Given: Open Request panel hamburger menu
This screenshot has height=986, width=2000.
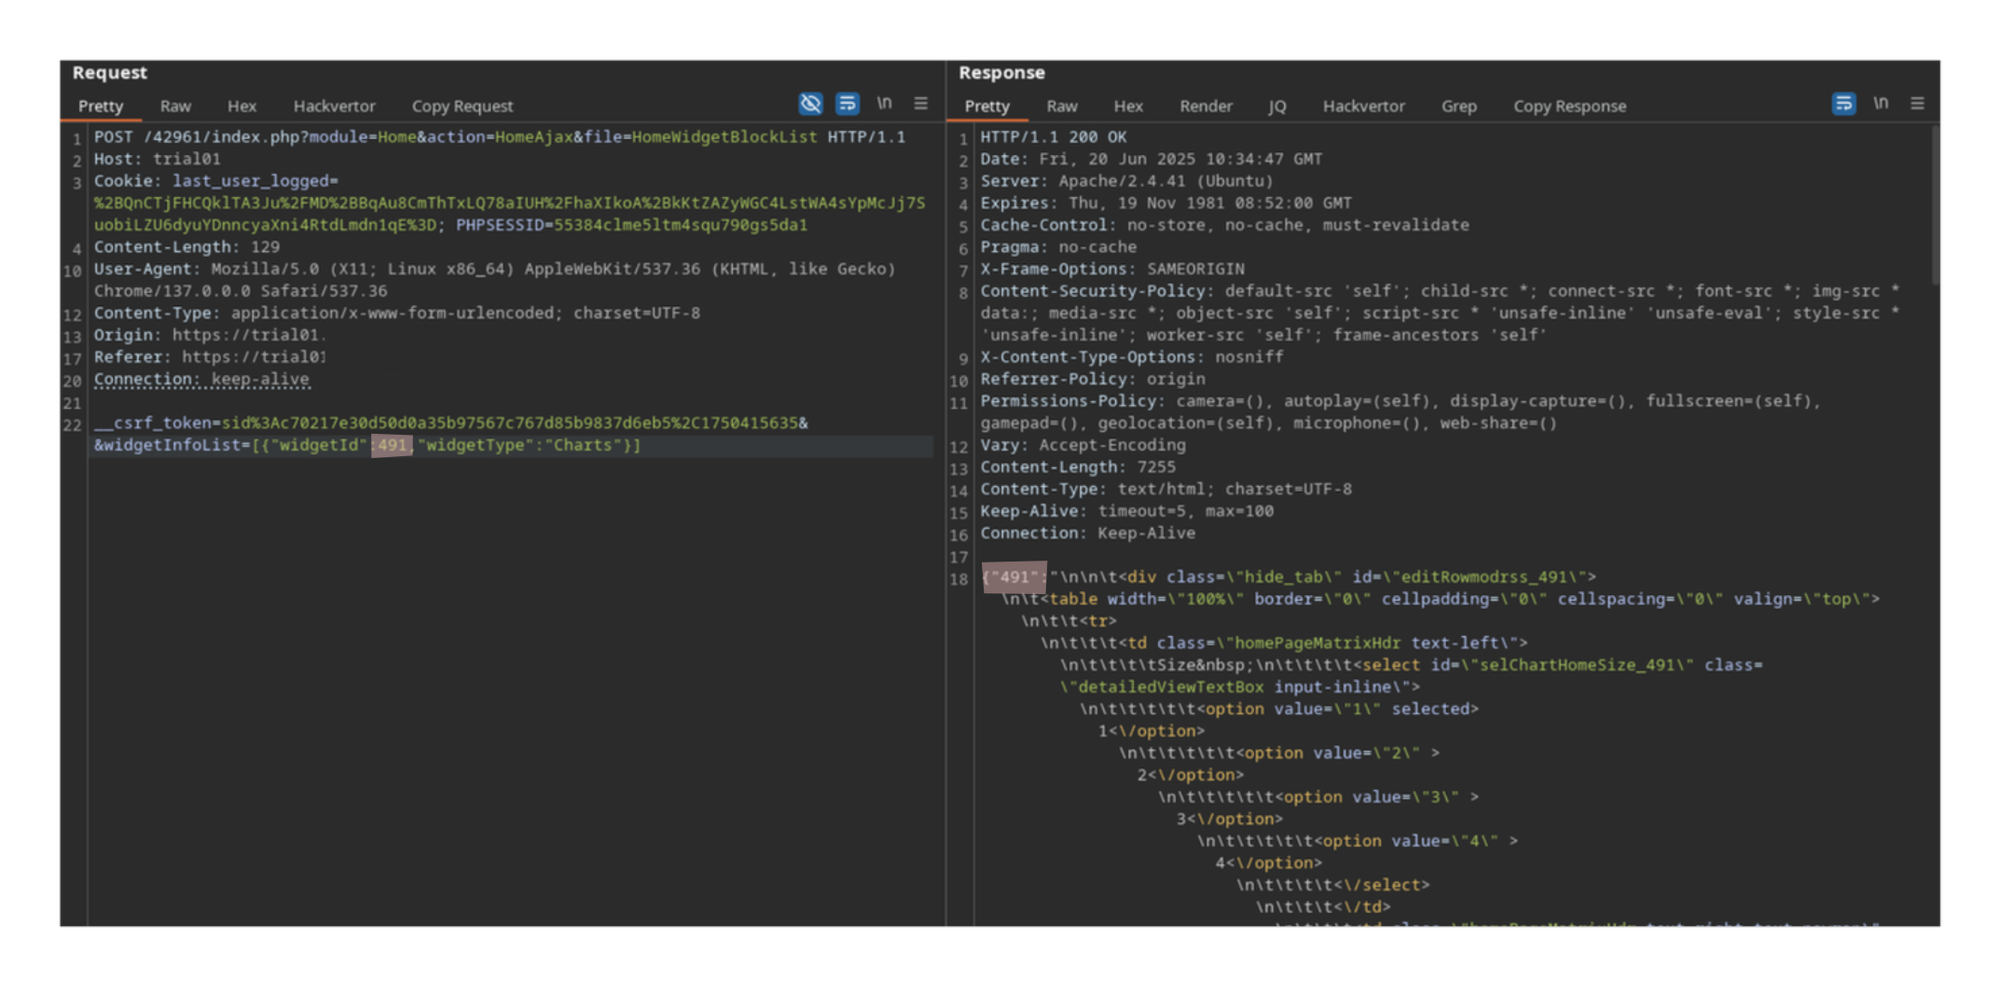Looking at the screenshot, I should [921, 103].
